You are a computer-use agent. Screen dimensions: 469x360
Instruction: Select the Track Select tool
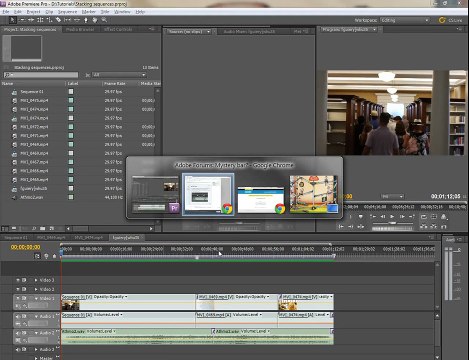[22, 20]
